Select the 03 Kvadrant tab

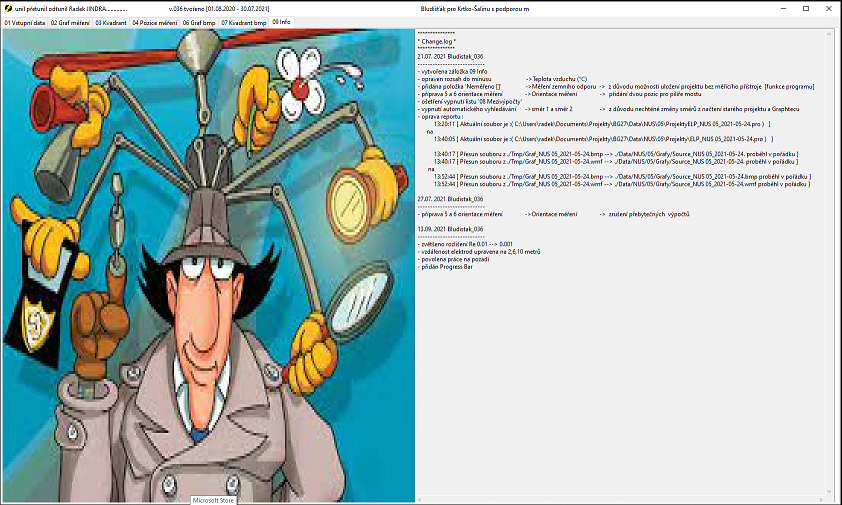click(x=112, y=22)
